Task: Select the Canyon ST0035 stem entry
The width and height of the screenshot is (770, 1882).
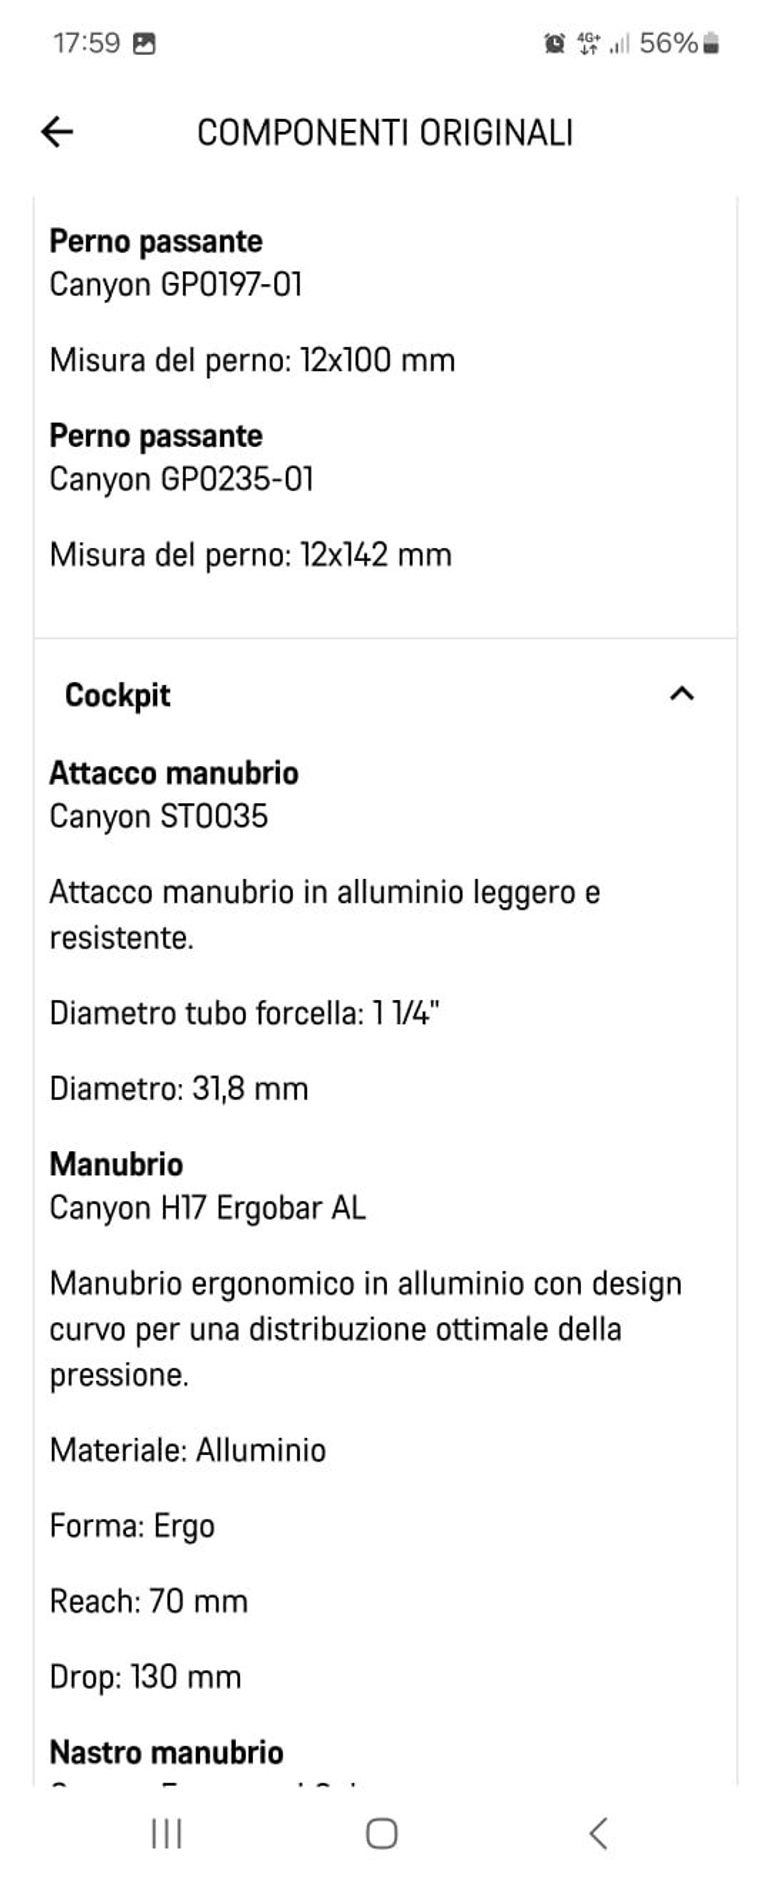Action: point(159,817)
